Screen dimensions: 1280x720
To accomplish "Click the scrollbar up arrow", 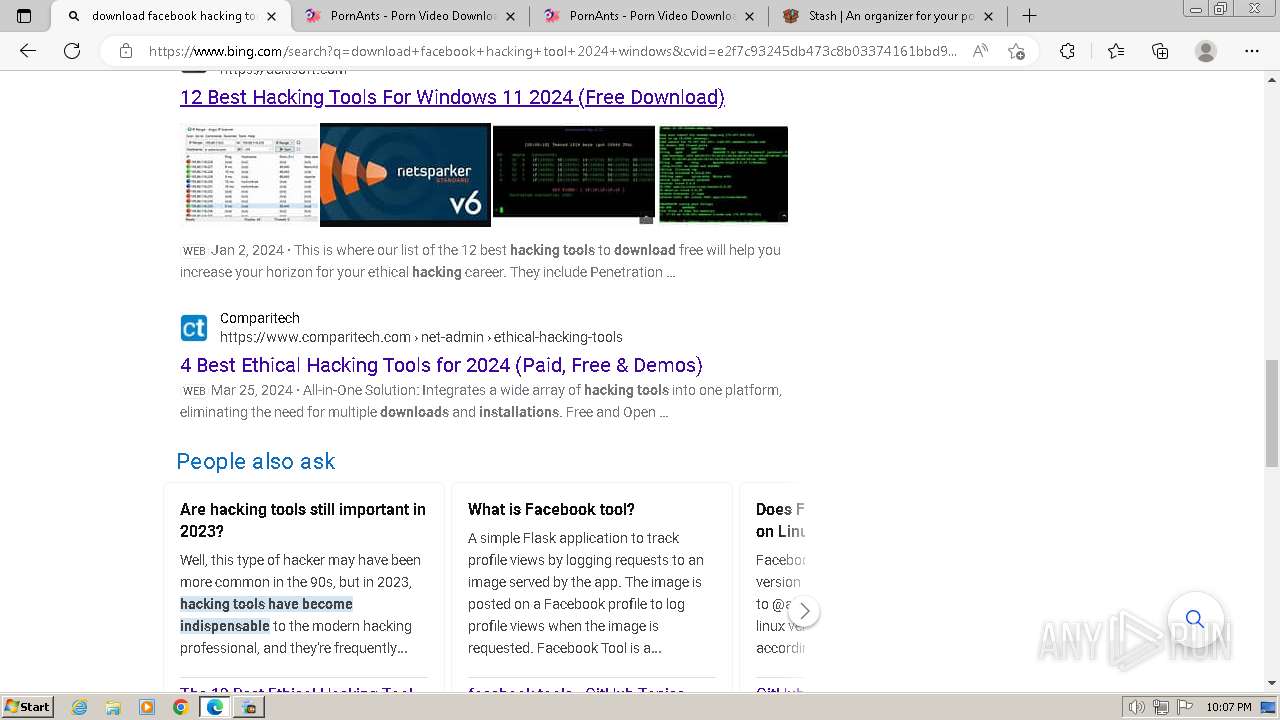I will (x=1271, y=78).
